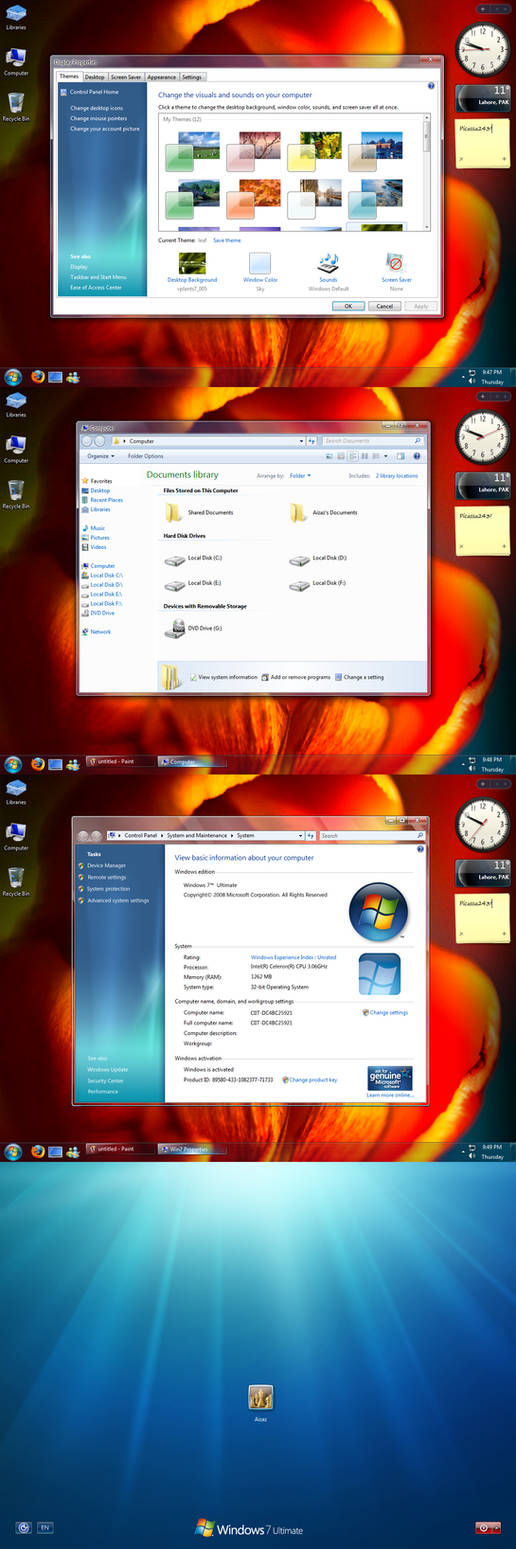
Task: Open the Arrange by Folder dropdown
Action: coord(300,476)
